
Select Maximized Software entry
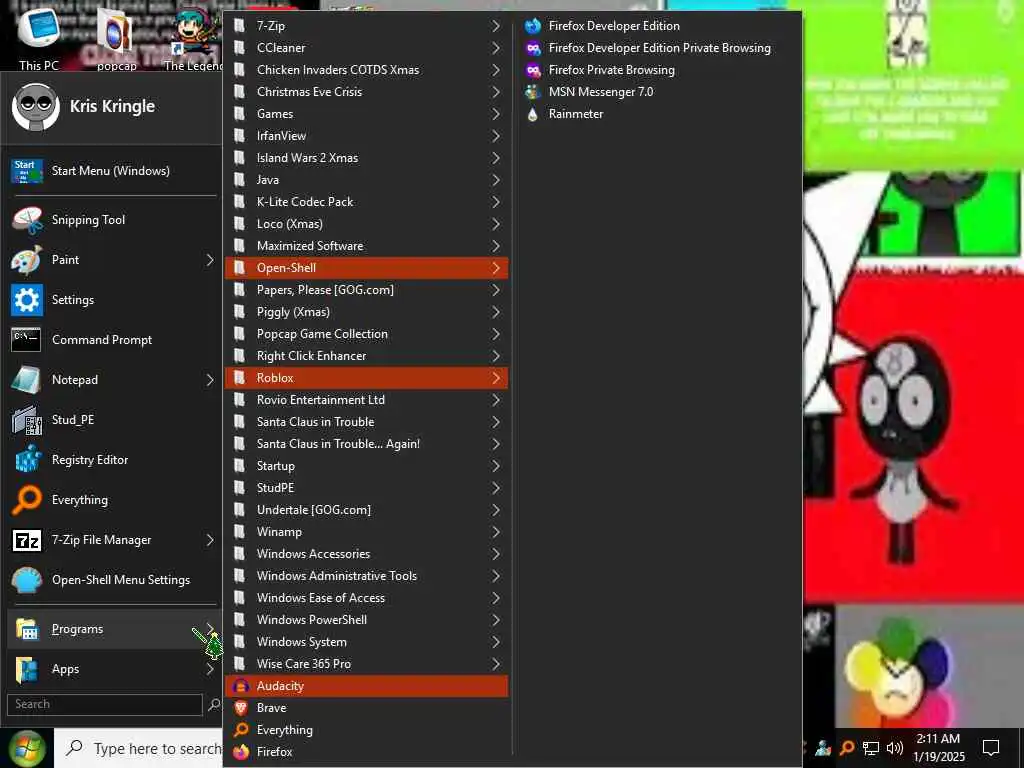366,246
